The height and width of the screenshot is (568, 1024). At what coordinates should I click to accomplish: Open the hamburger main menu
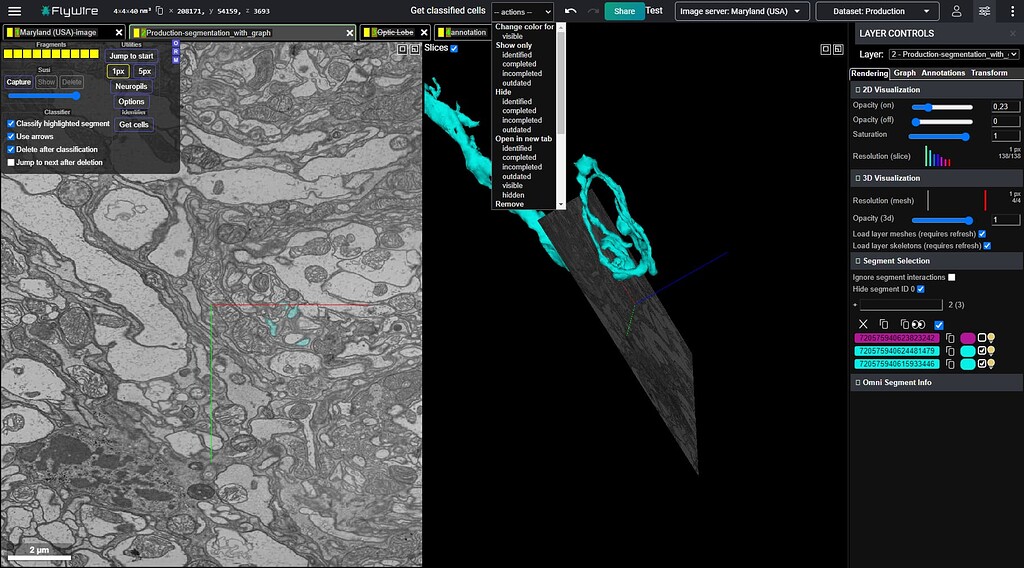14,11
